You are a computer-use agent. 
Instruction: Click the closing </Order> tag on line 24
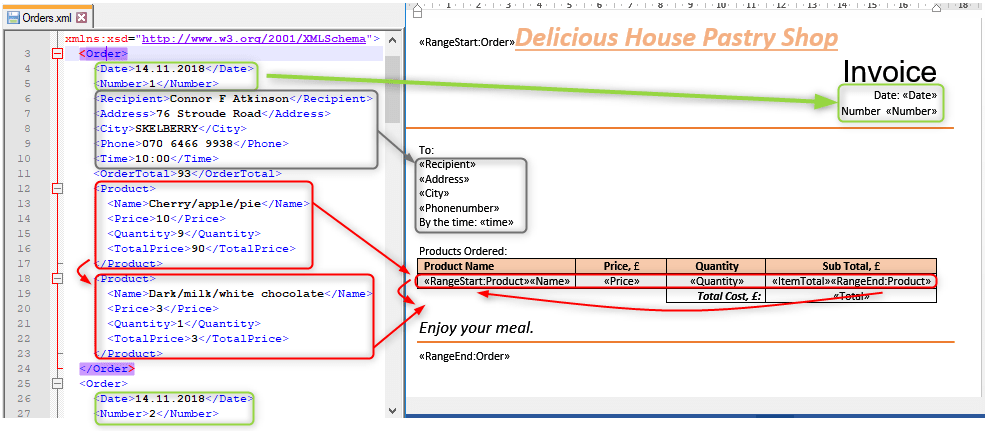click(x=107, y=369)
